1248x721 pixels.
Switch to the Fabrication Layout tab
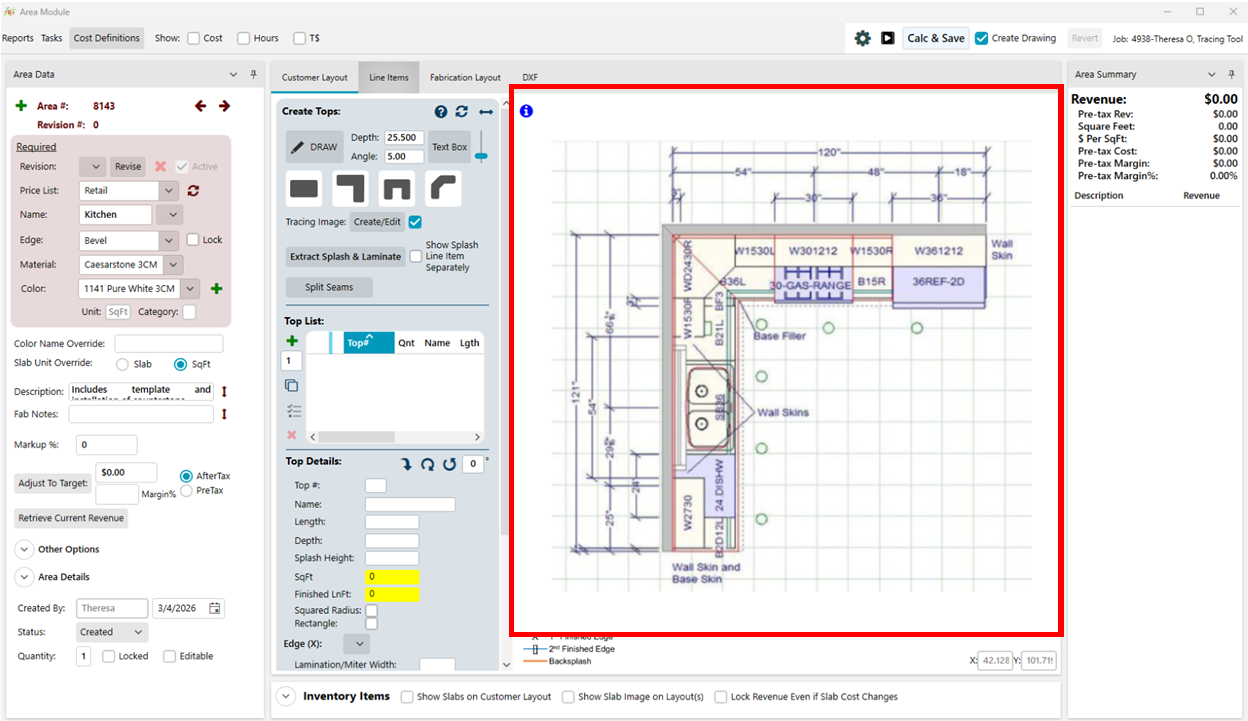465,78
